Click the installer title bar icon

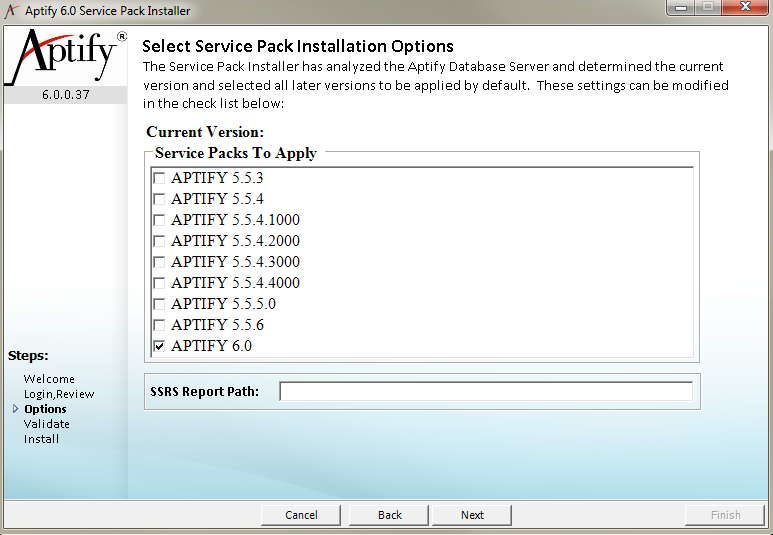(12, 11)
